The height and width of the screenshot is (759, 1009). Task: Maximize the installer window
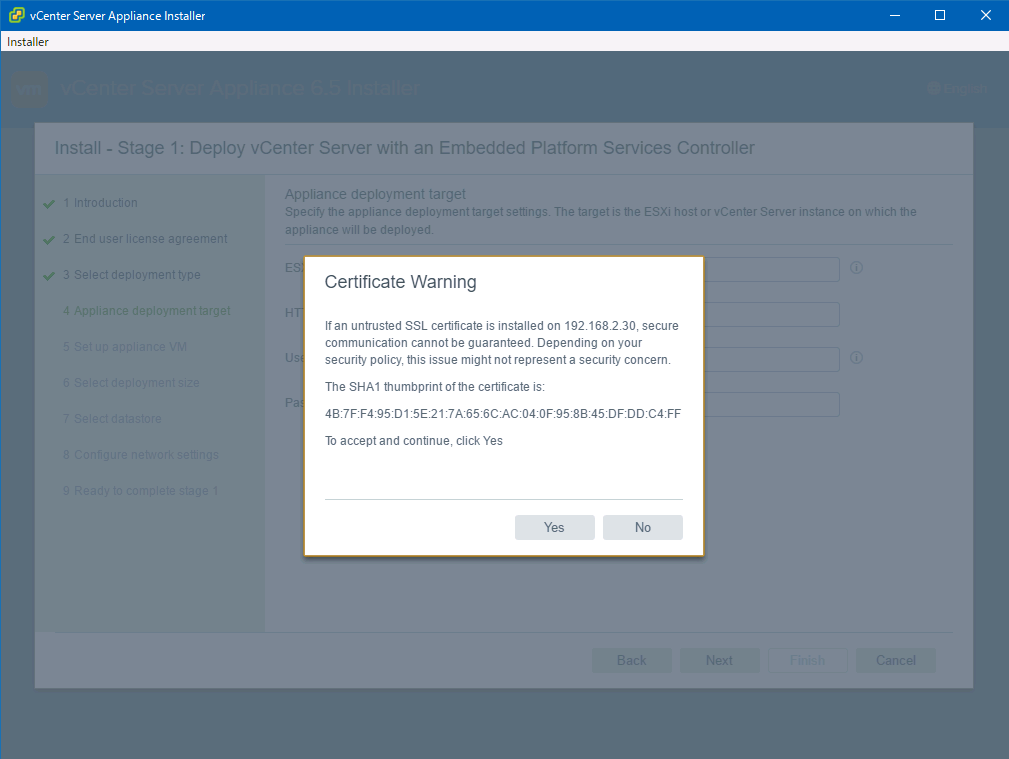click(x=940, y=15)
